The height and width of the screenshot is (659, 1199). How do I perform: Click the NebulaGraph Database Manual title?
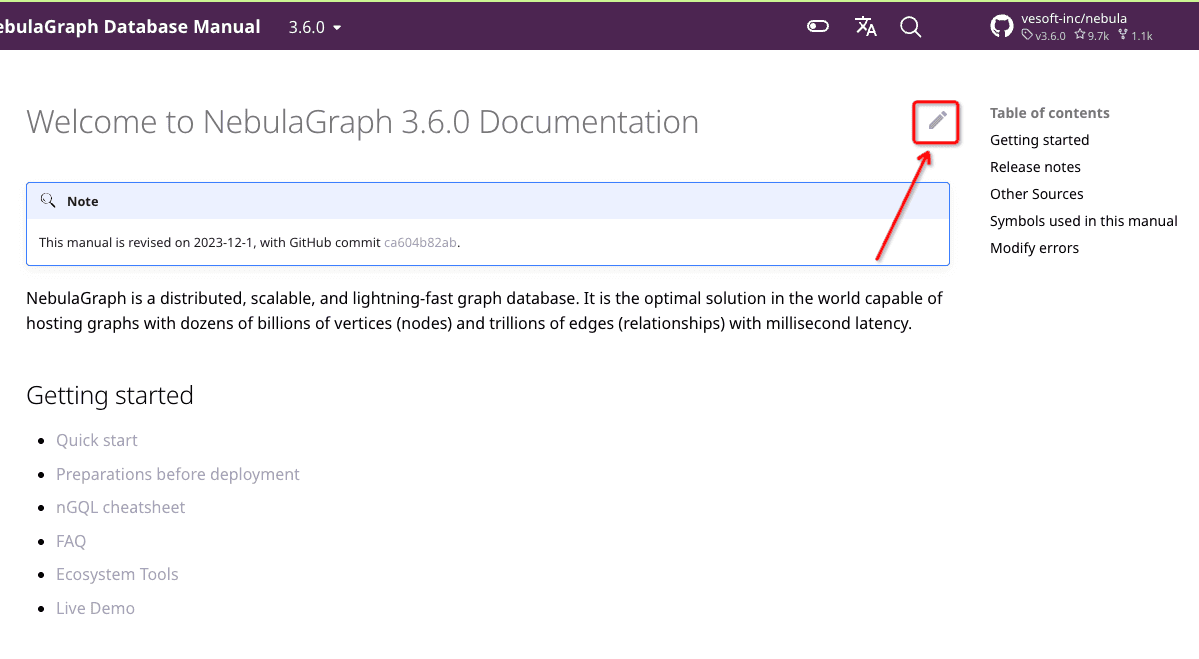(128, 27)
